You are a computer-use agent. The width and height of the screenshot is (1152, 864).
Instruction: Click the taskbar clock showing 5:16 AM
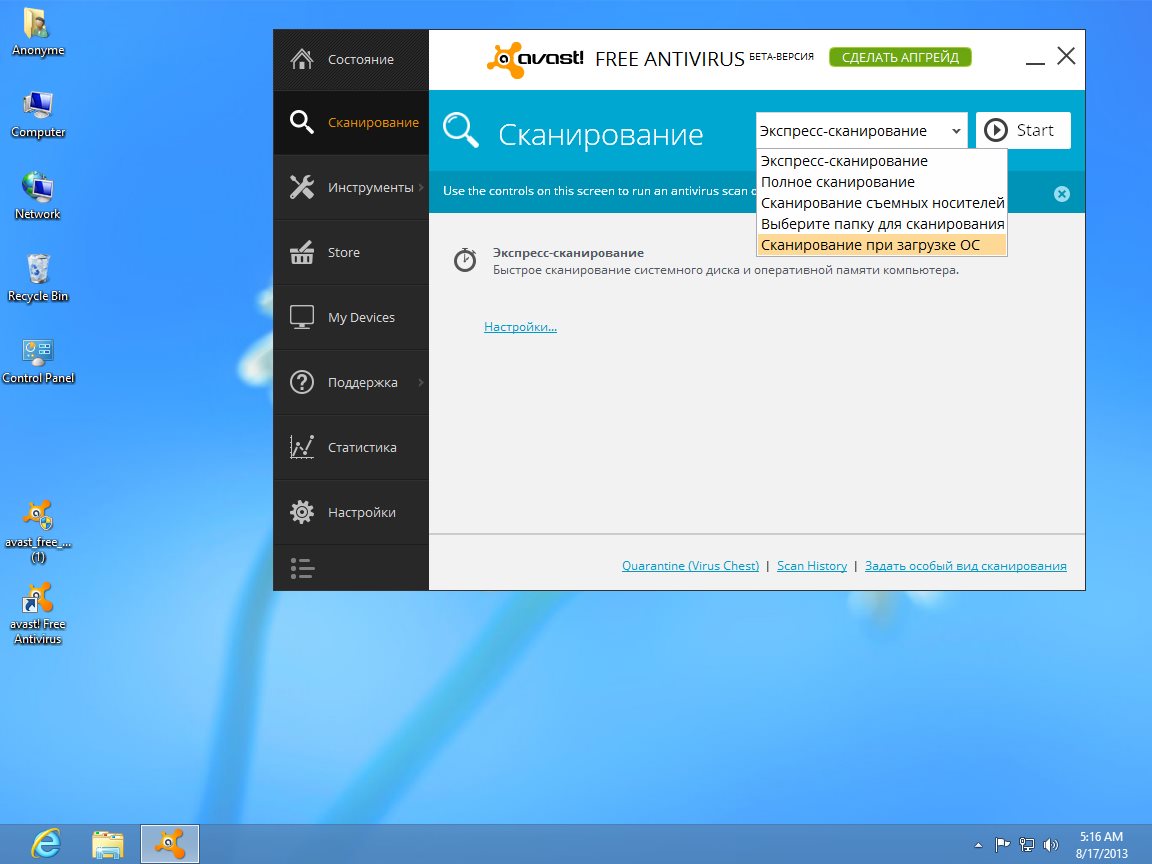1101,845
